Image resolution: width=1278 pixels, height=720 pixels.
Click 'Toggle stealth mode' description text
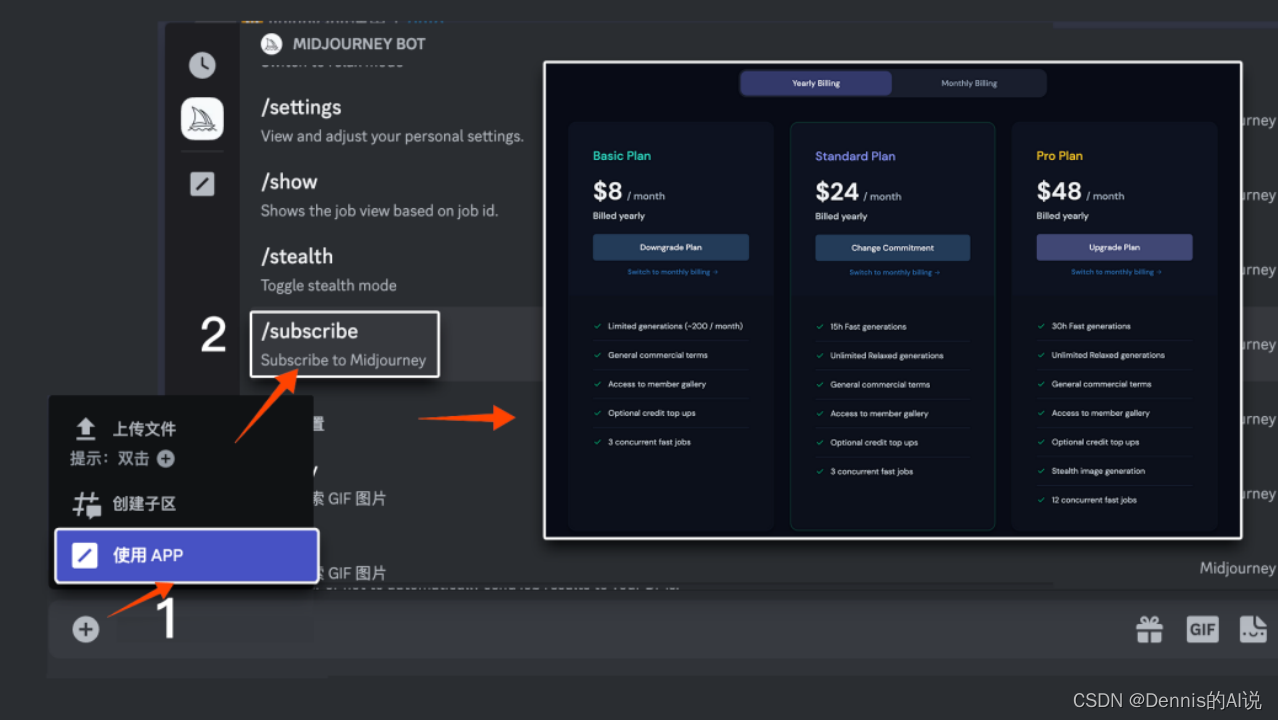329,285
